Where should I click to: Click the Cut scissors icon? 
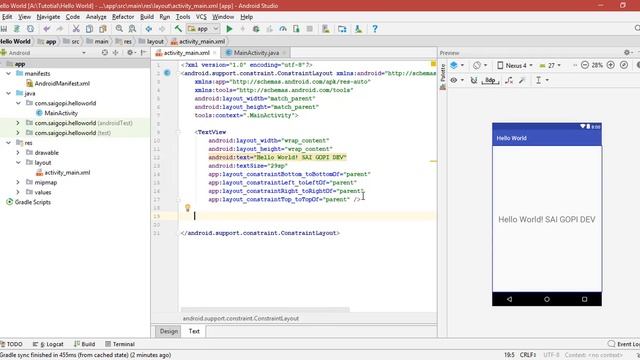point(76,29)
